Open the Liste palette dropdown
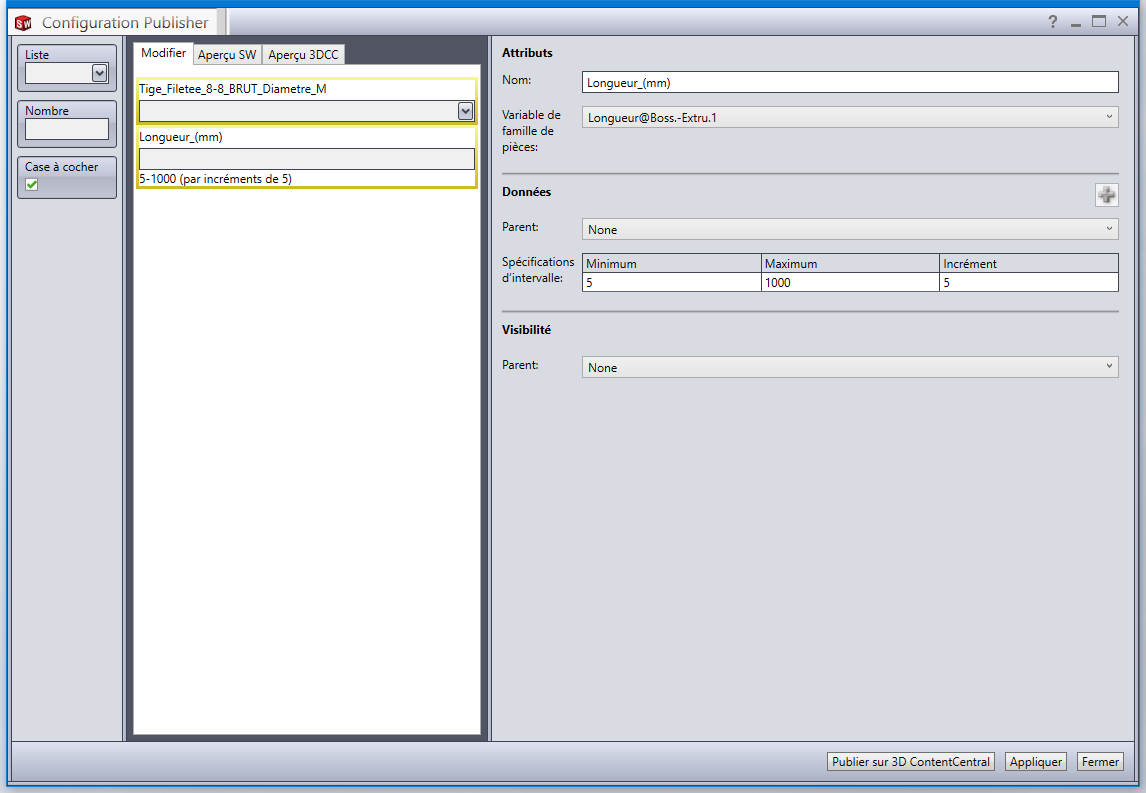The height and width of the screenshot is (793, 1146). 99,72
